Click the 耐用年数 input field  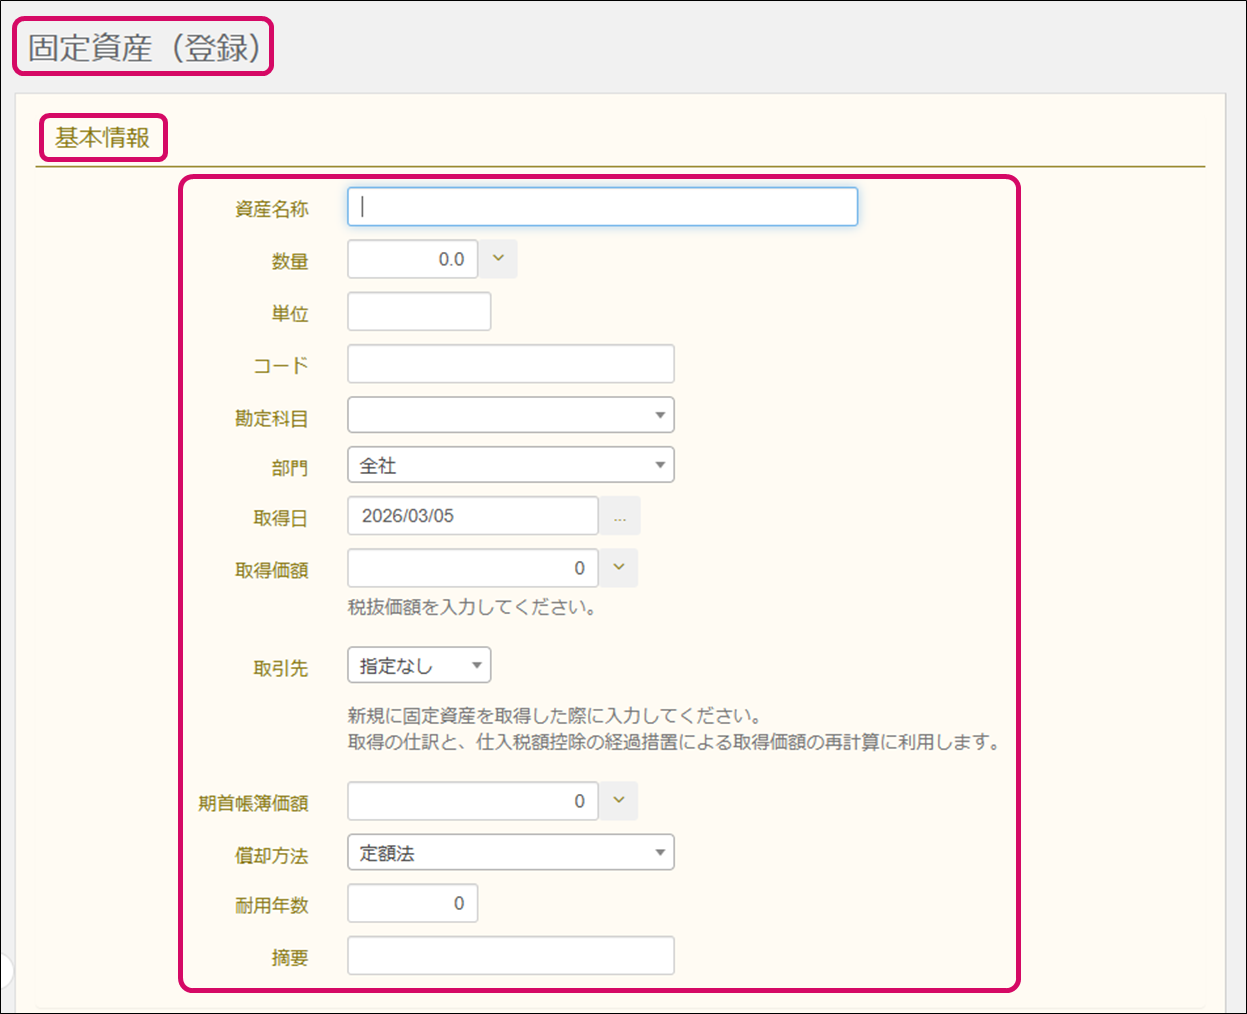click(x=412, y=904)
